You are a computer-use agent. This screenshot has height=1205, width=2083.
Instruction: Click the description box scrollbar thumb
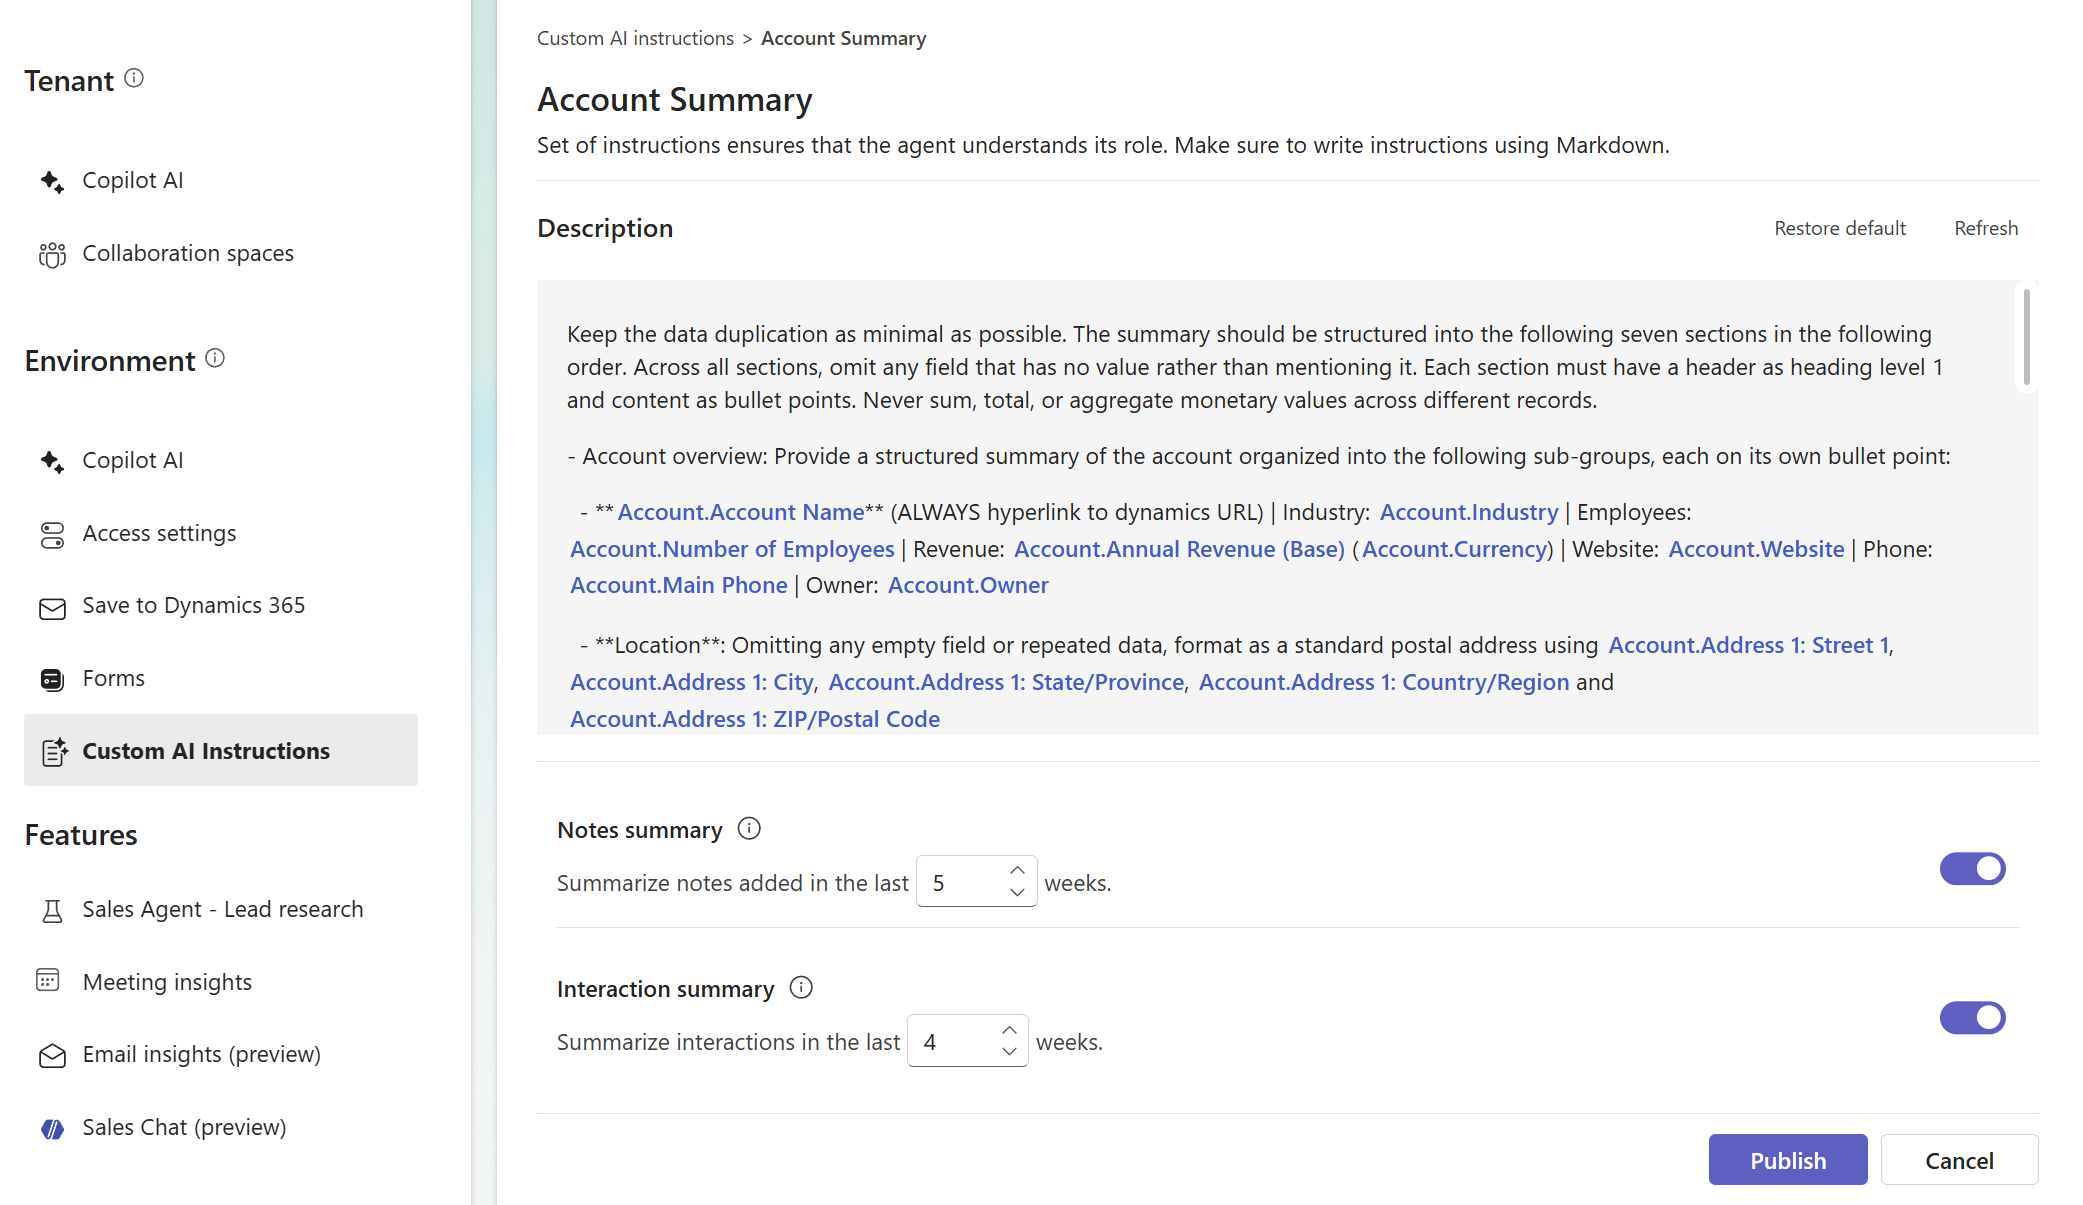(x=2027, y=338)
